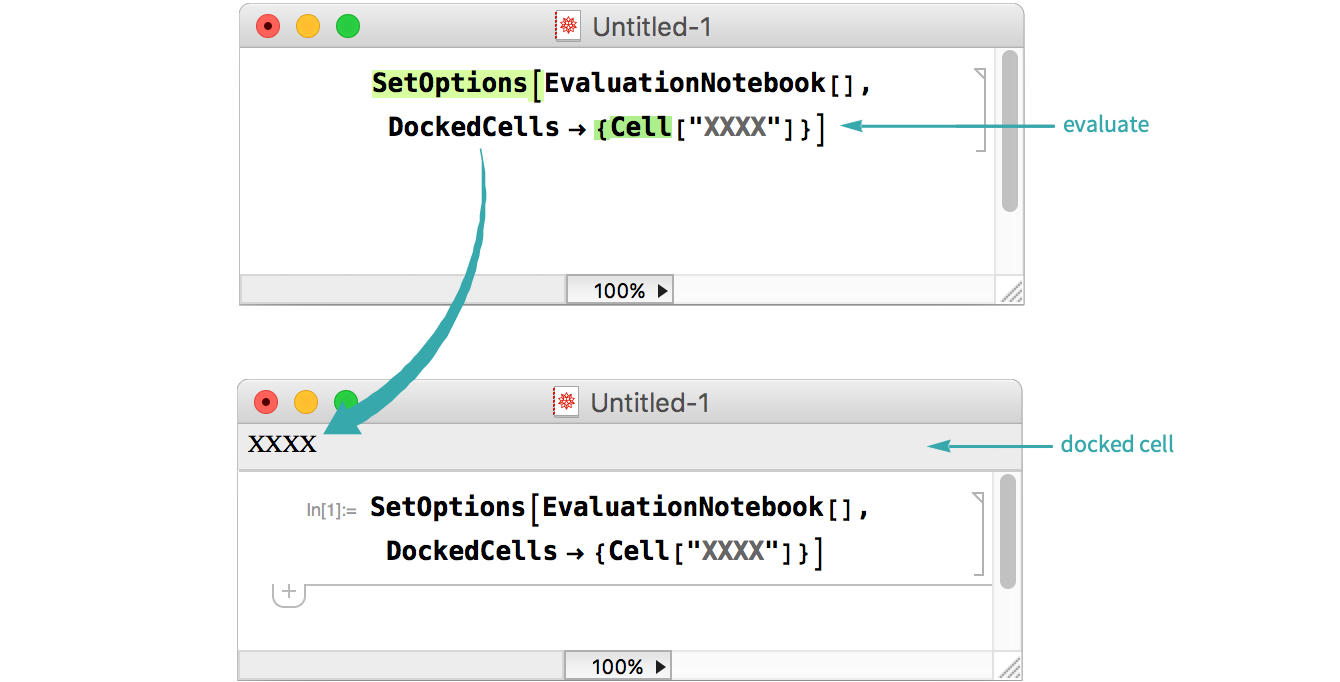Screen dimensions: 1340x682
Task: Minimize the notebook with highlighted SetOptions code
Action: point(308,27)
